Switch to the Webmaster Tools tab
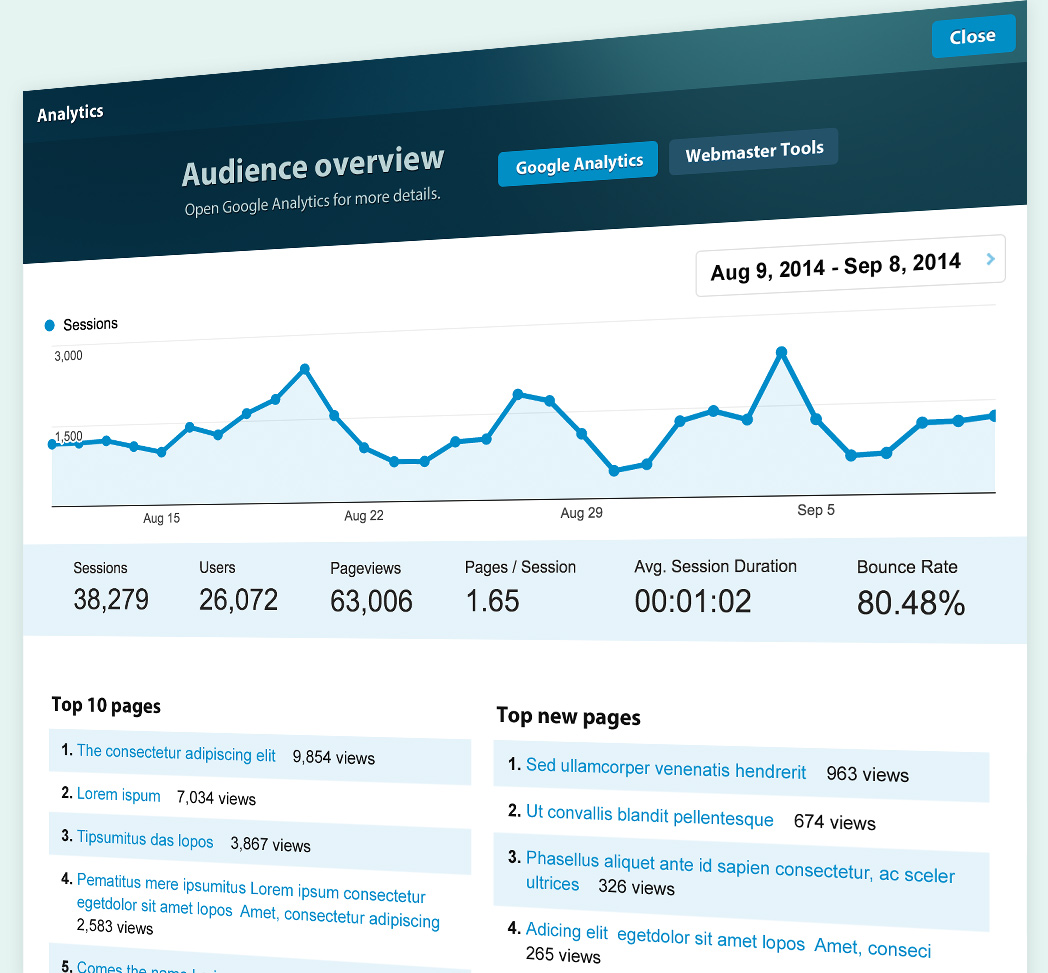This screenshot has width=1048, height=973. click(x=754, y=152)
